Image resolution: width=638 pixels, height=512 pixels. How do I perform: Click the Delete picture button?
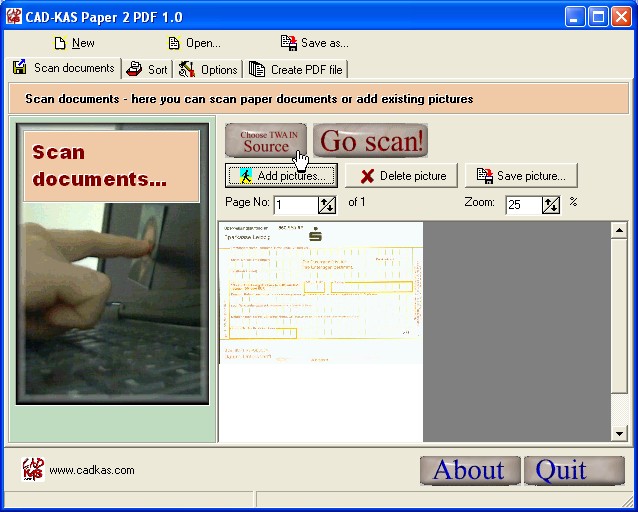tap(401, 176)
